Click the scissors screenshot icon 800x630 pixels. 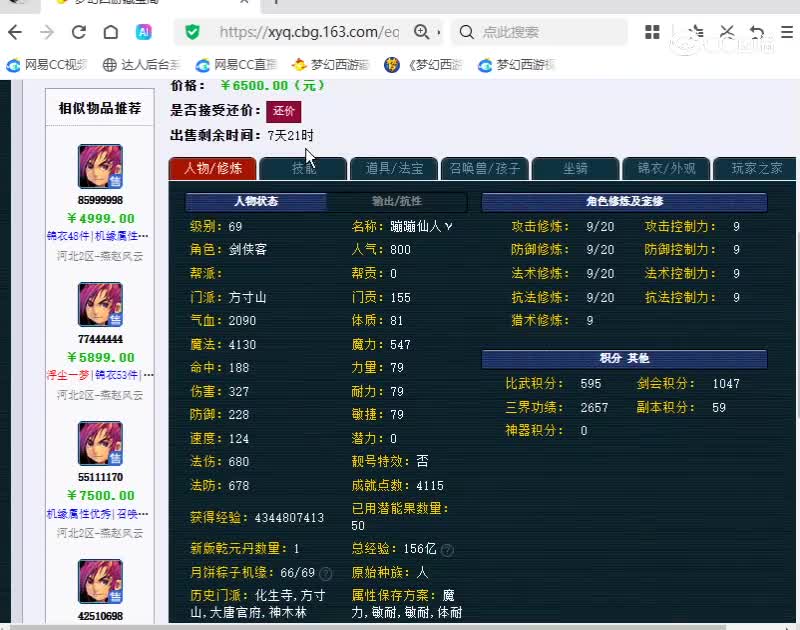[727, 32]
